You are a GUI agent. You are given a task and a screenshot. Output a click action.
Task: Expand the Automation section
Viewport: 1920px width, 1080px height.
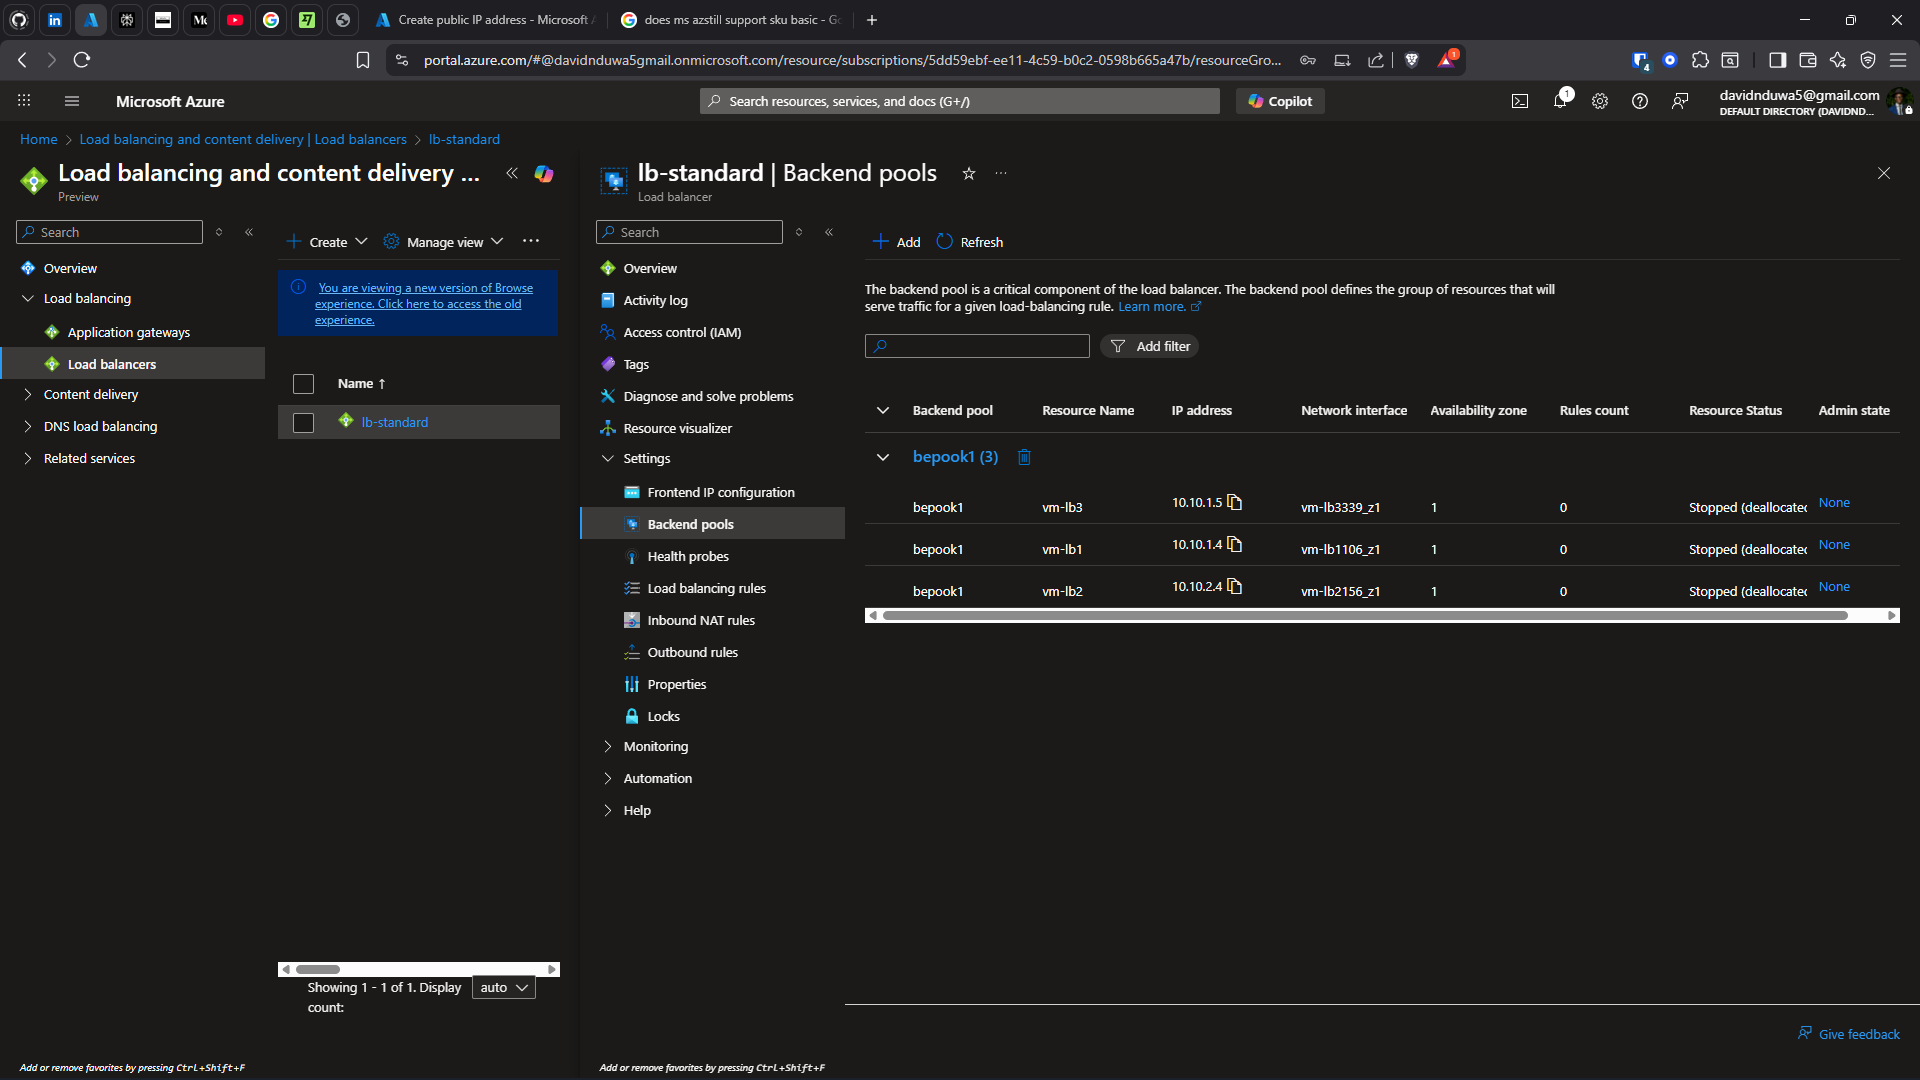(608, 778)
